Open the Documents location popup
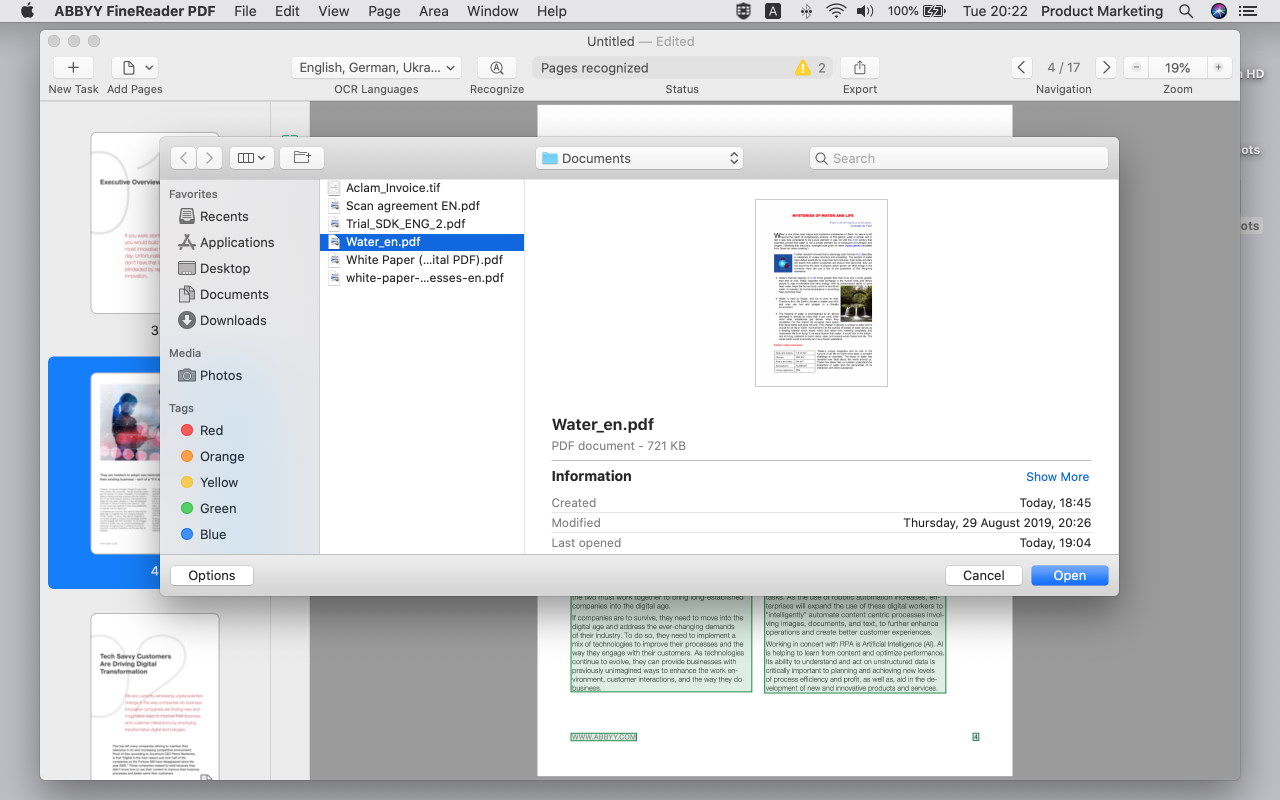The width and height of the screenshot is (1280, 800). tap(639, 158)
